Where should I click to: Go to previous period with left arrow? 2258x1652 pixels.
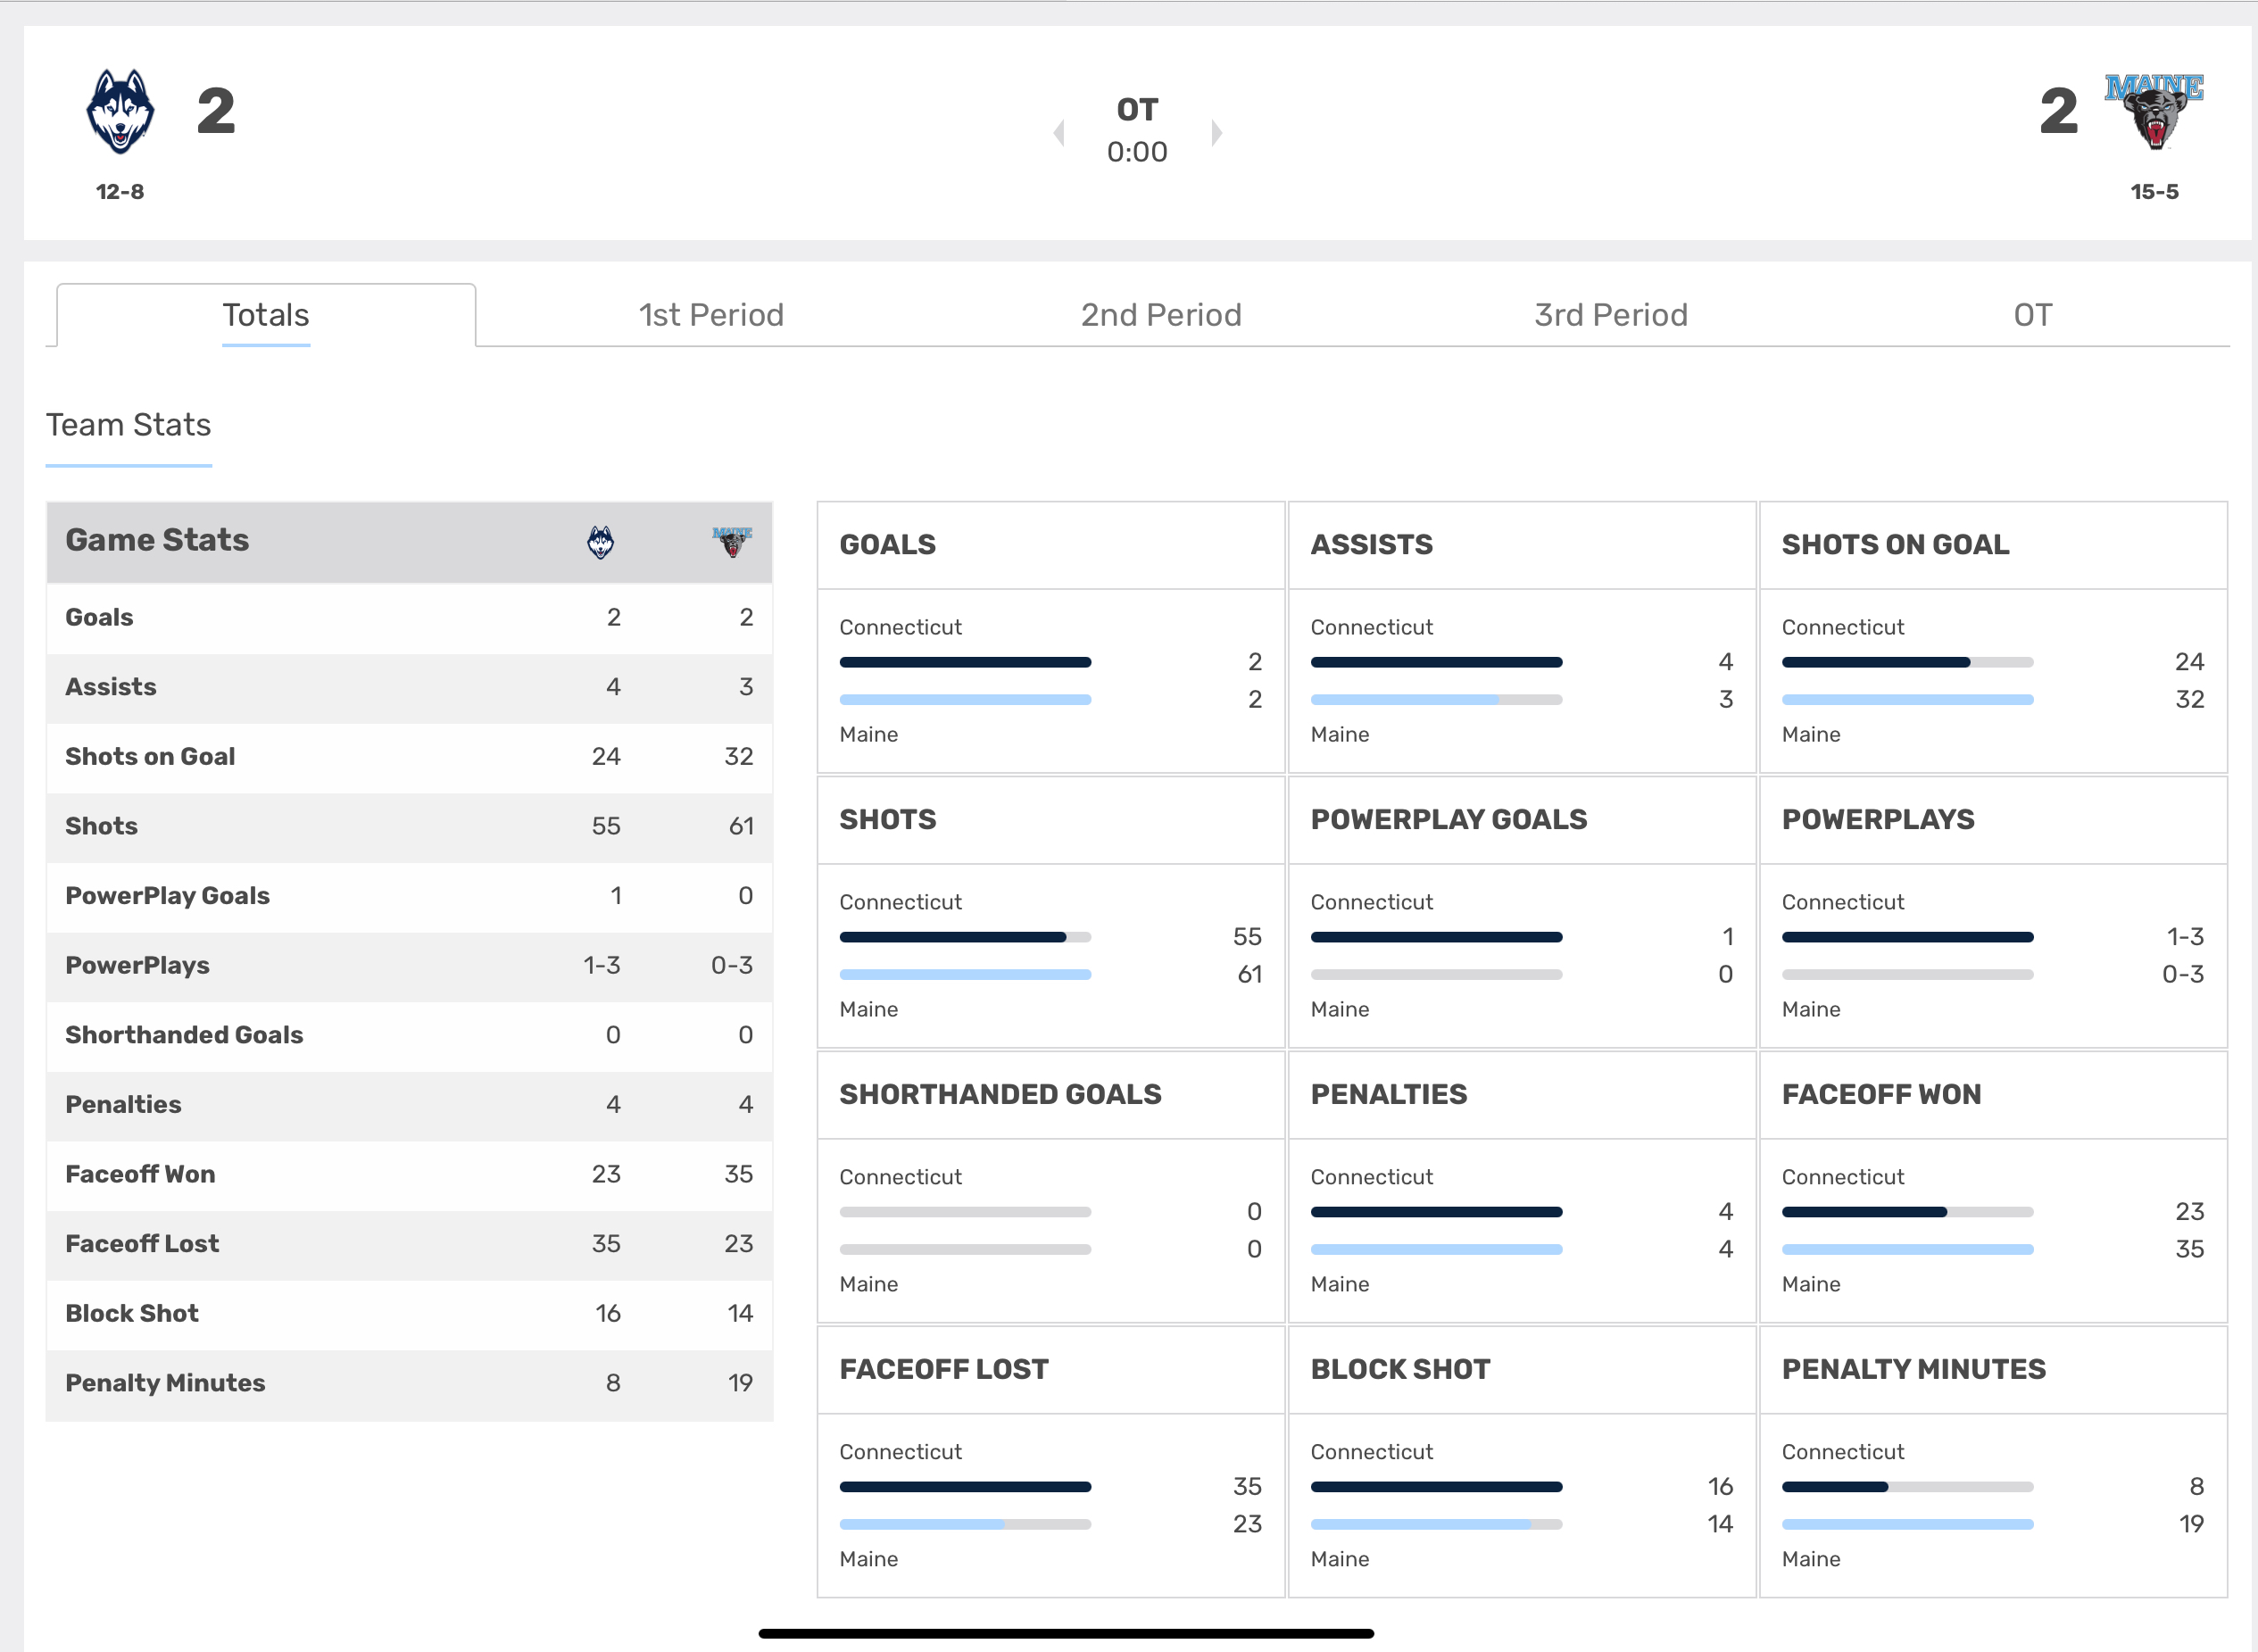(x=1059, y=132)
